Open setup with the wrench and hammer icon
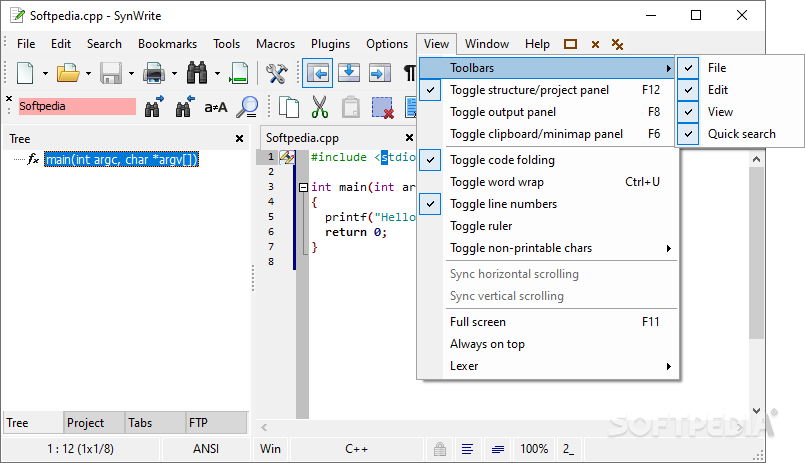 click(276, 73)
